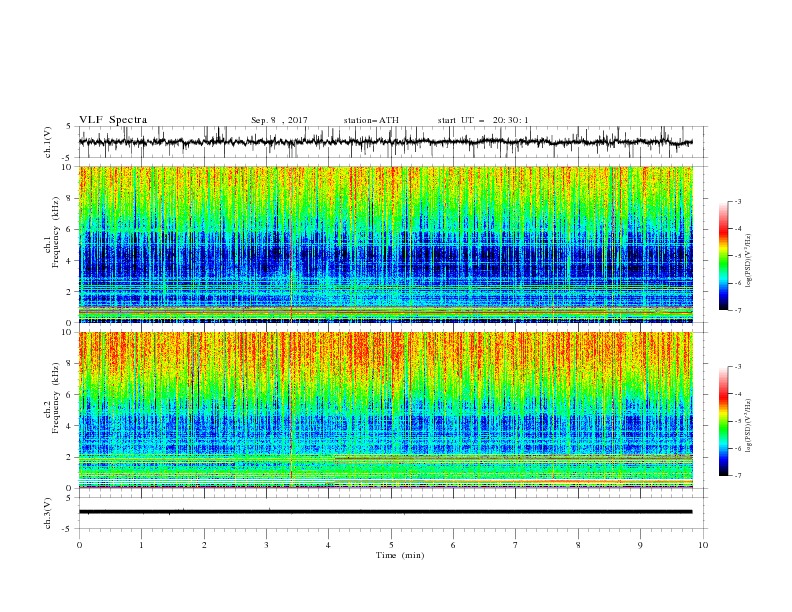This screenshot has width=792, height=612.
Task: Click time axis tick label "3"
Action: [x=266, y=545]
